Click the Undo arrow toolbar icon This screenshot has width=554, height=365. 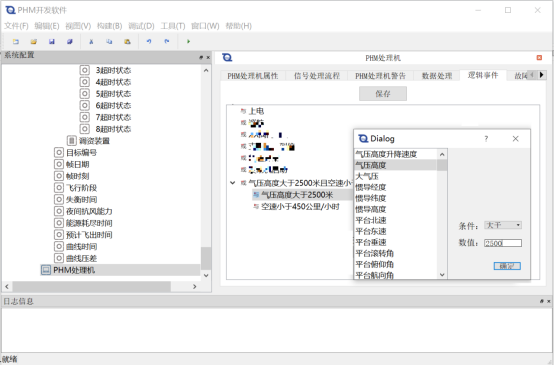click(149, 42)
